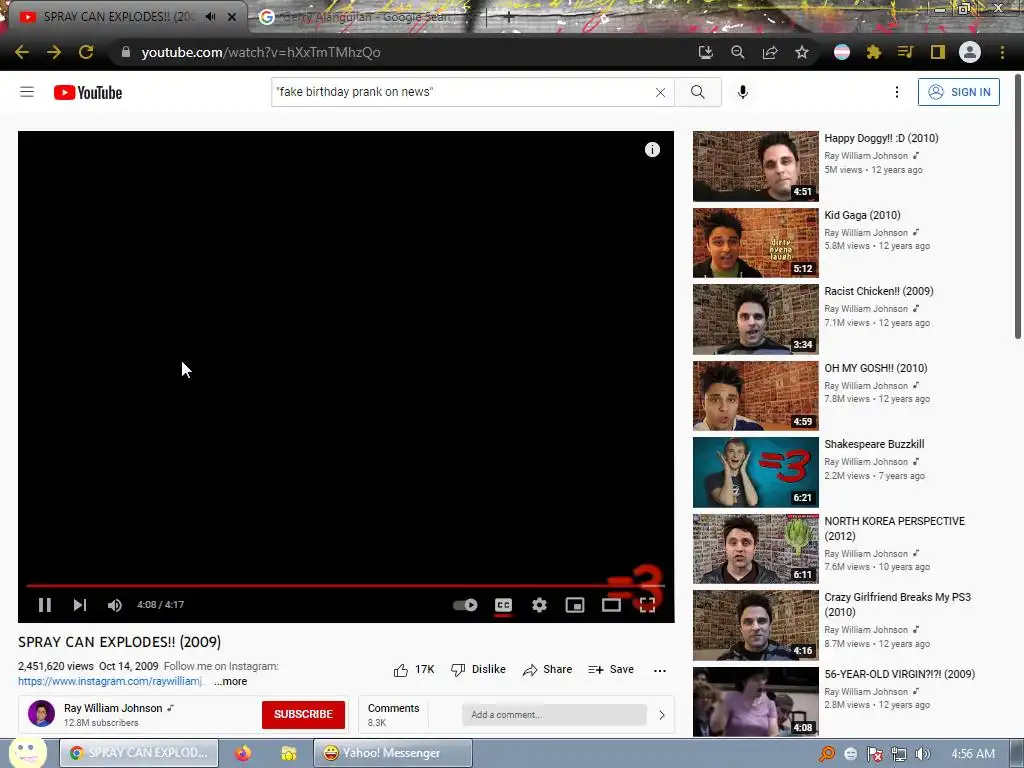Click the search magnifier button
This screenshot has width=1024, height=768.
697,92
